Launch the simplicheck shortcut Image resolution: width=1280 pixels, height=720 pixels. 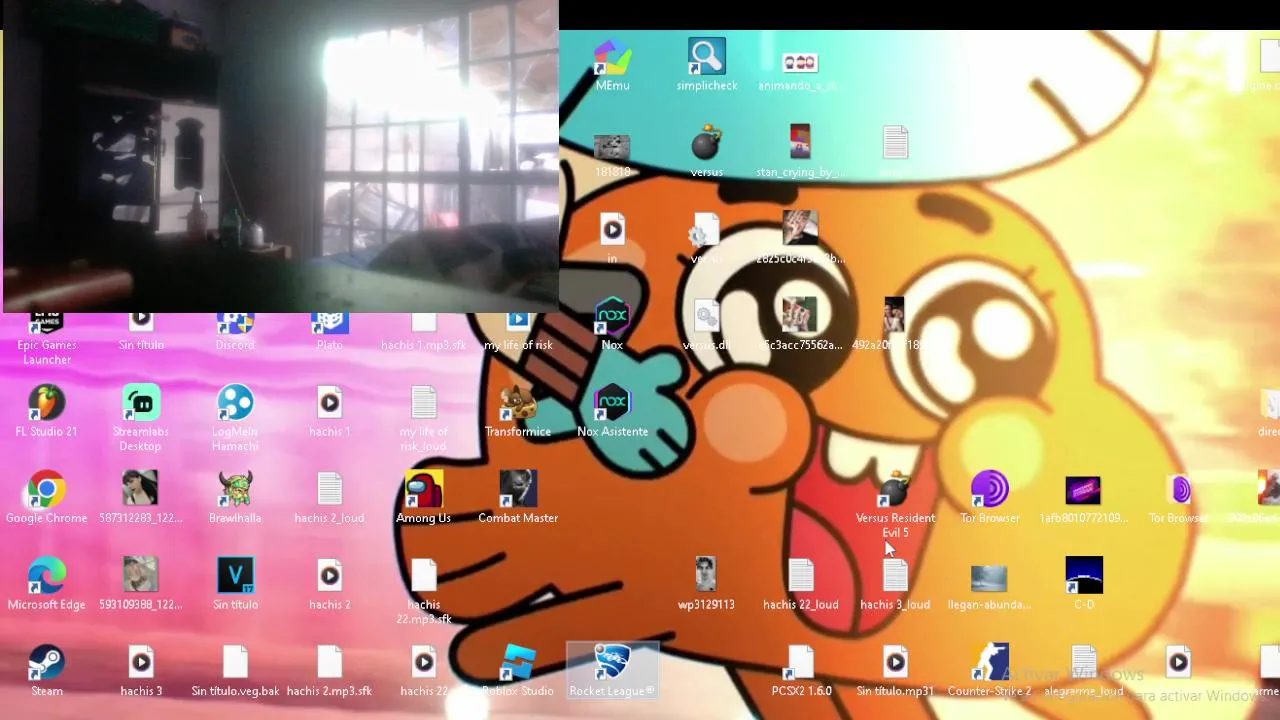click(x=706, y=66)
